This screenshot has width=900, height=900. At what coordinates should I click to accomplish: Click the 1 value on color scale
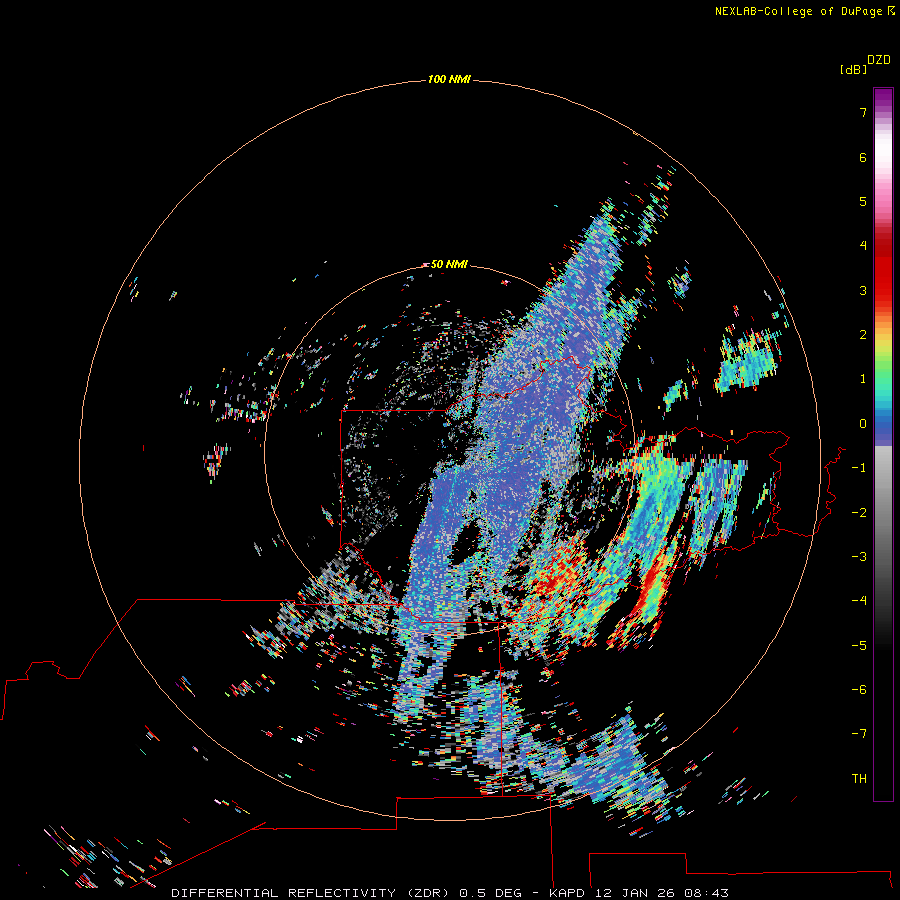click(863, 379)
